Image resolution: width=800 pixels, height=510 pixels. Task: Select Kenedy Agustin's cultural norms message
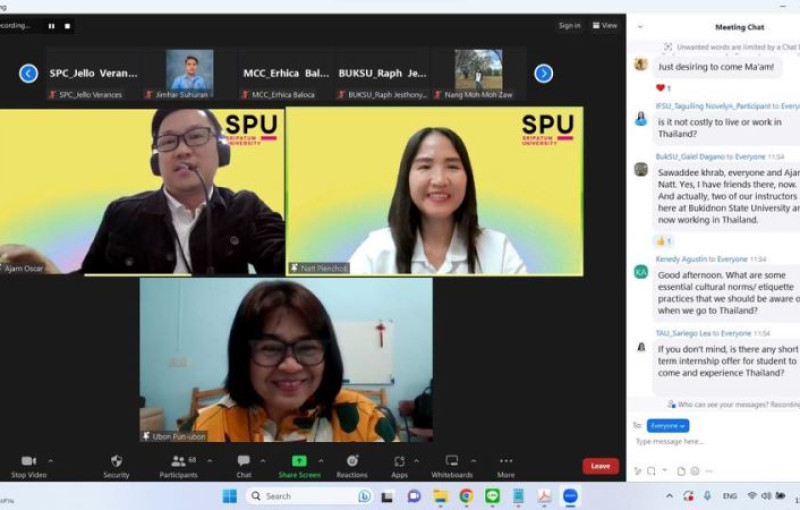click(x=727, y=293)
